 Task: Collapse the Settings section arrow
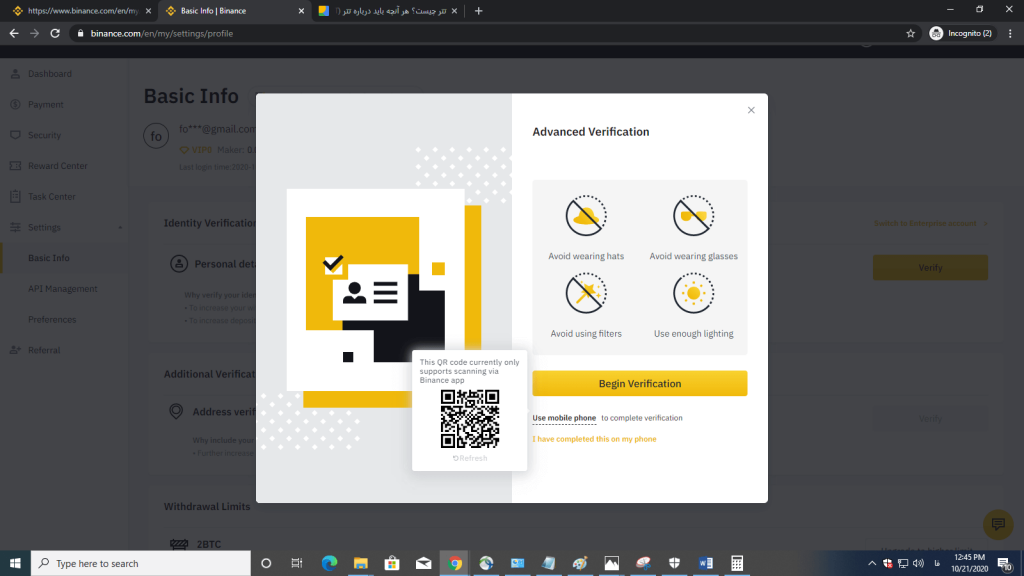pyautogui.click(x=120, y=227)
